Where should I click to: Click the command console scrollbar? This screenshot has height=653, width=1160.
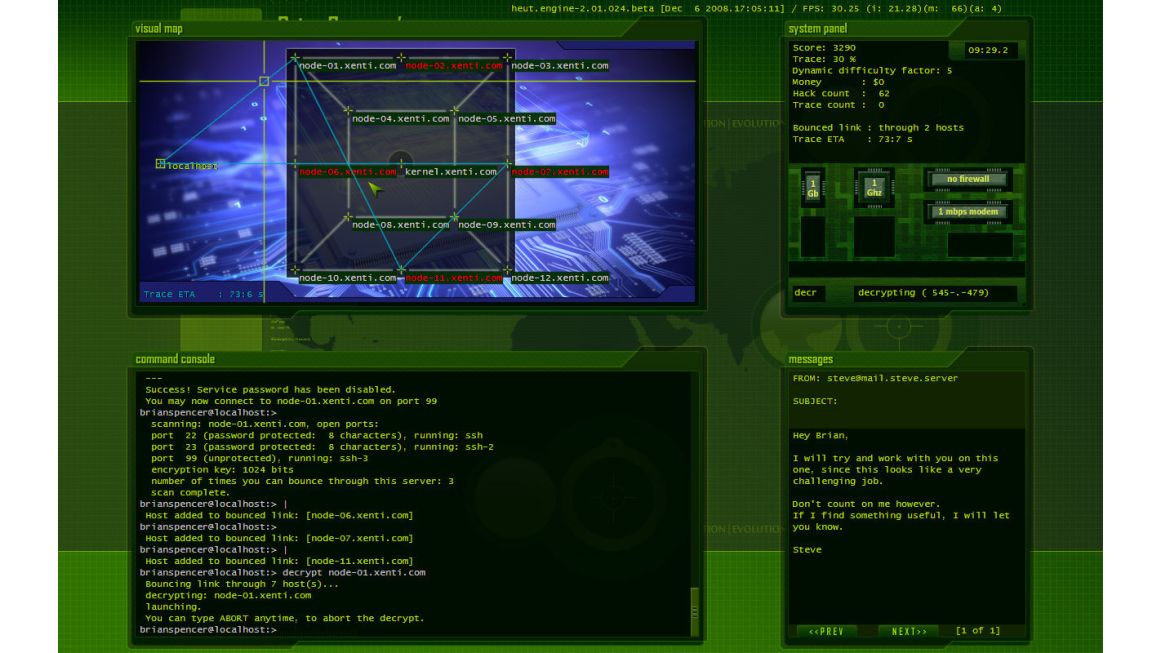tap(694, 611)
